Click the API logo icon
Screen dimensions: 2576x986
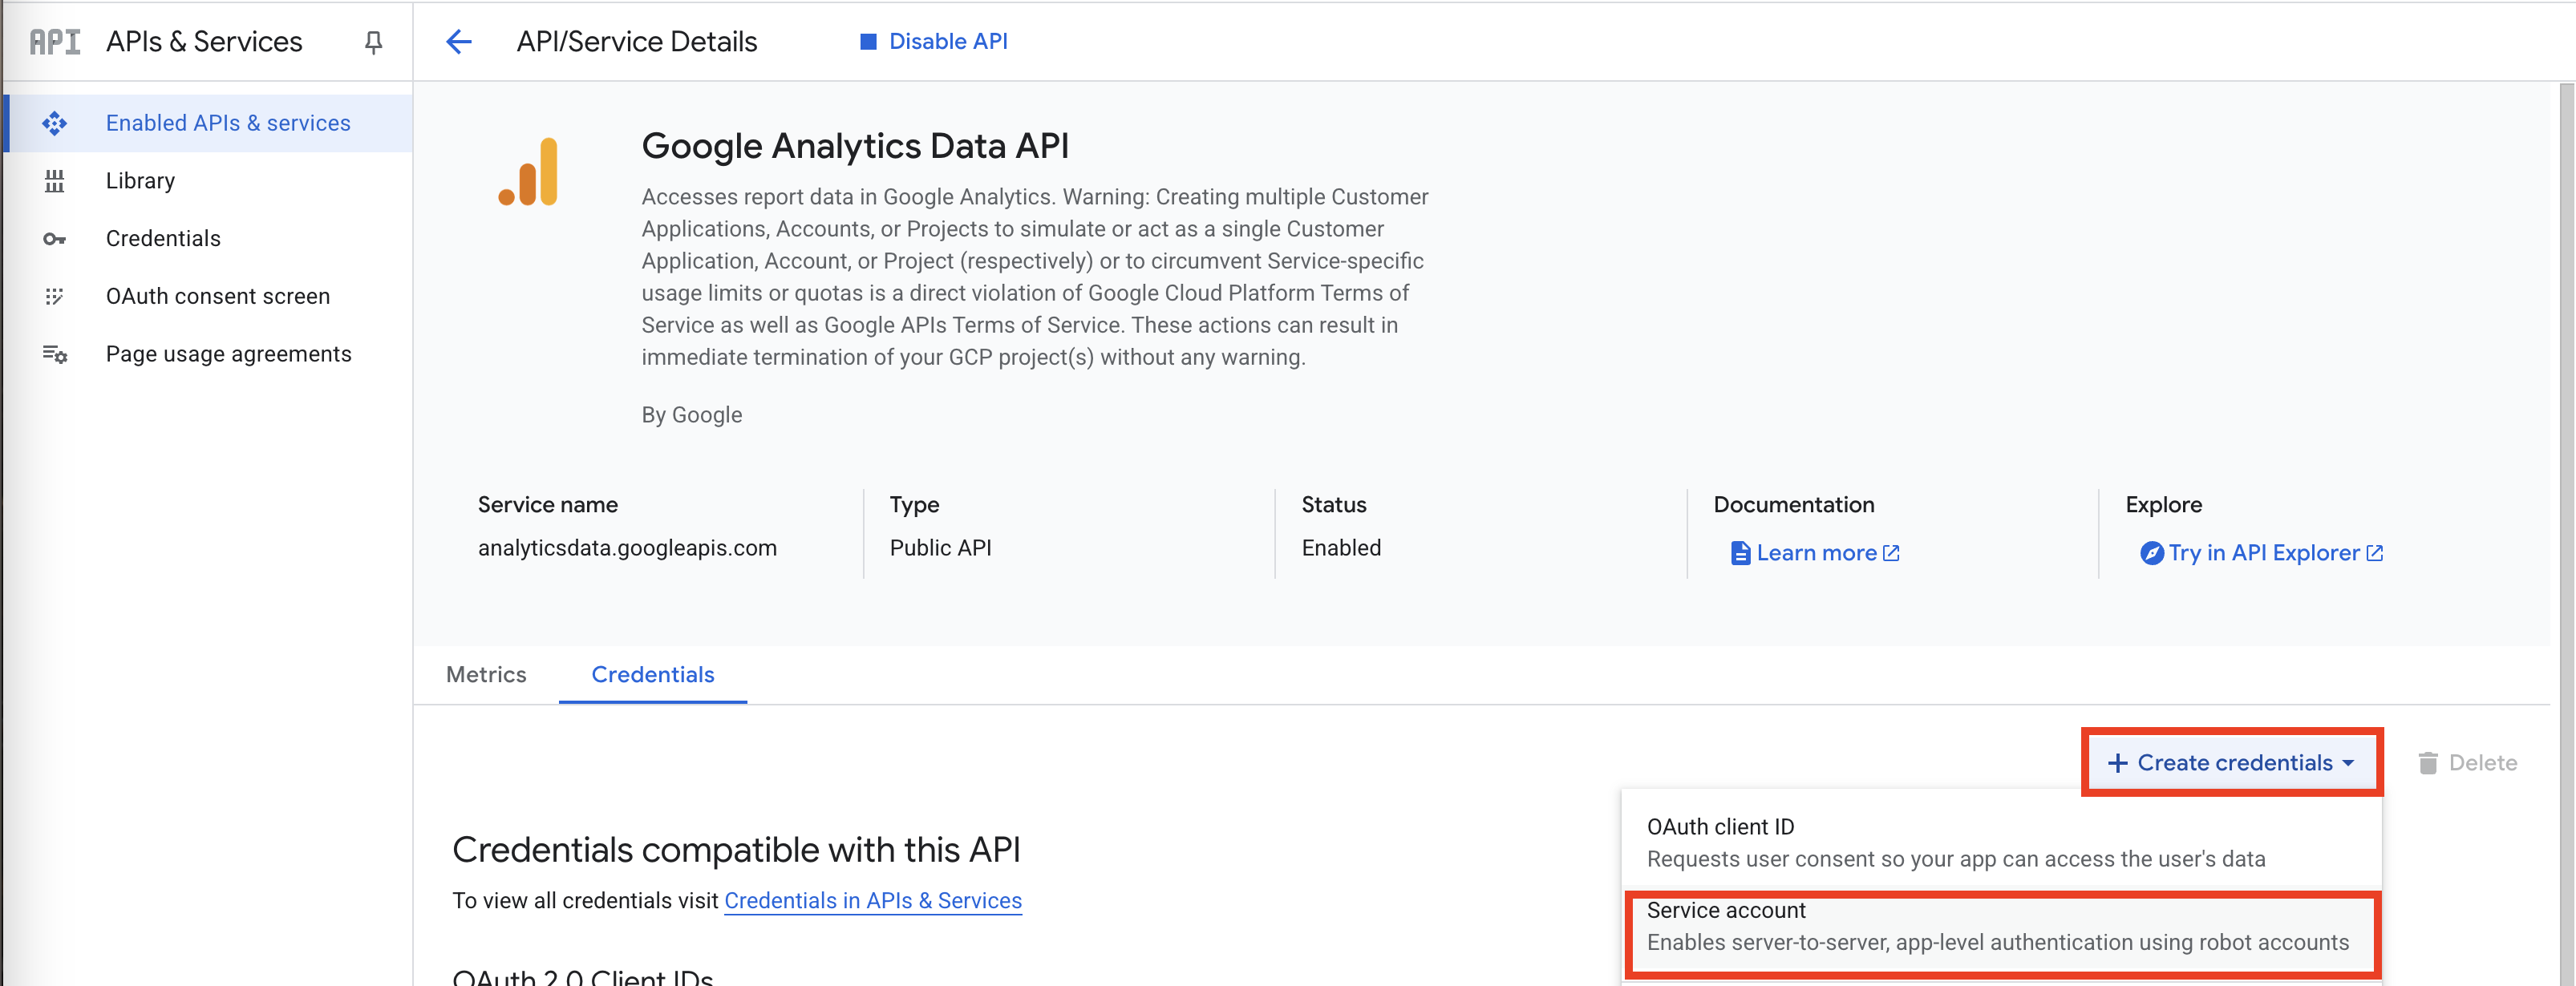click(x=55, y=42)
